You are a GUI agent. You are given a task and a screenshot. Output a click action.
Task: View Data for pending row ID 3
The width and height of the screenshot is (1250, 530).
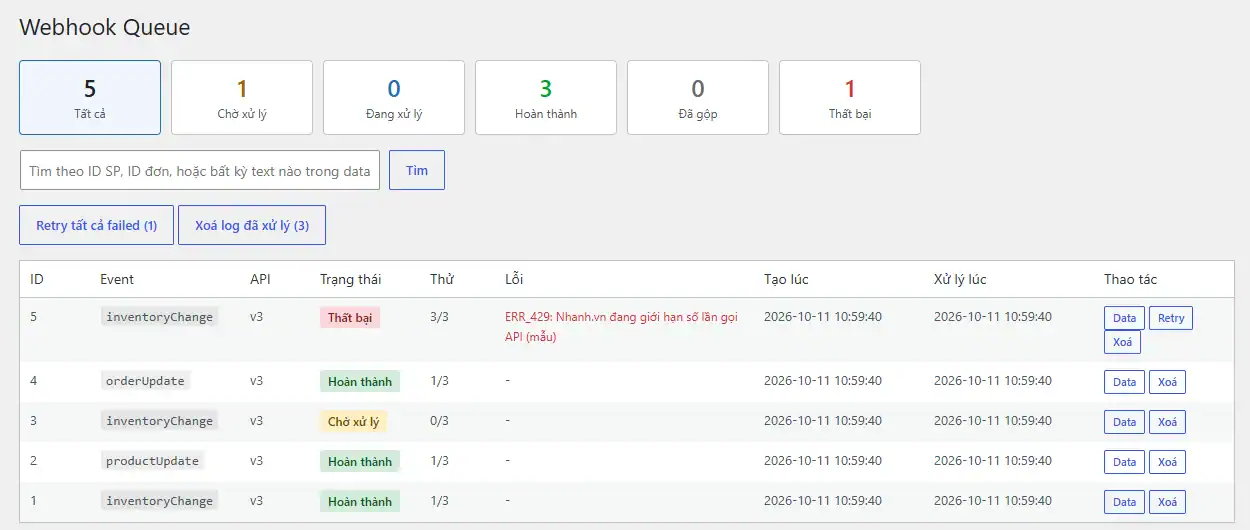(1124, 422)
